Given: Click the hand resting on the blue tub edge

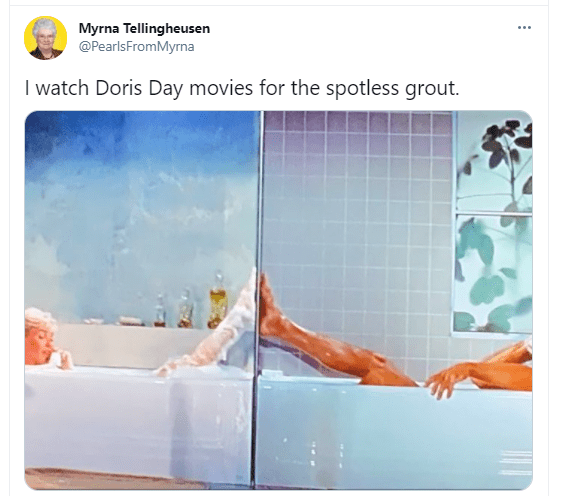Looking at the screenshot, I should [442, 384].
